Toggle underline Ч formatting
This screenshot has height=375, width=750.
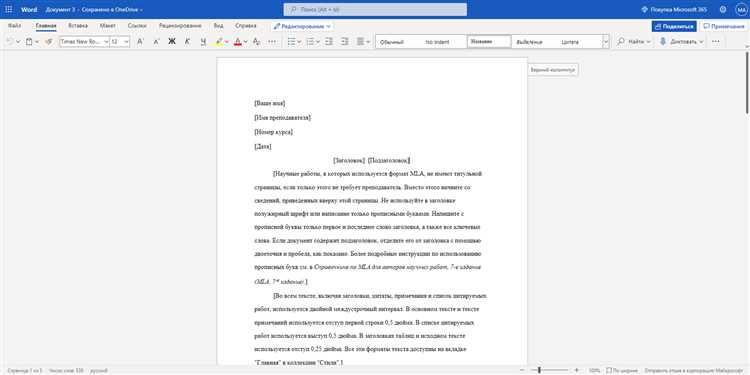(x=203, y=42)
